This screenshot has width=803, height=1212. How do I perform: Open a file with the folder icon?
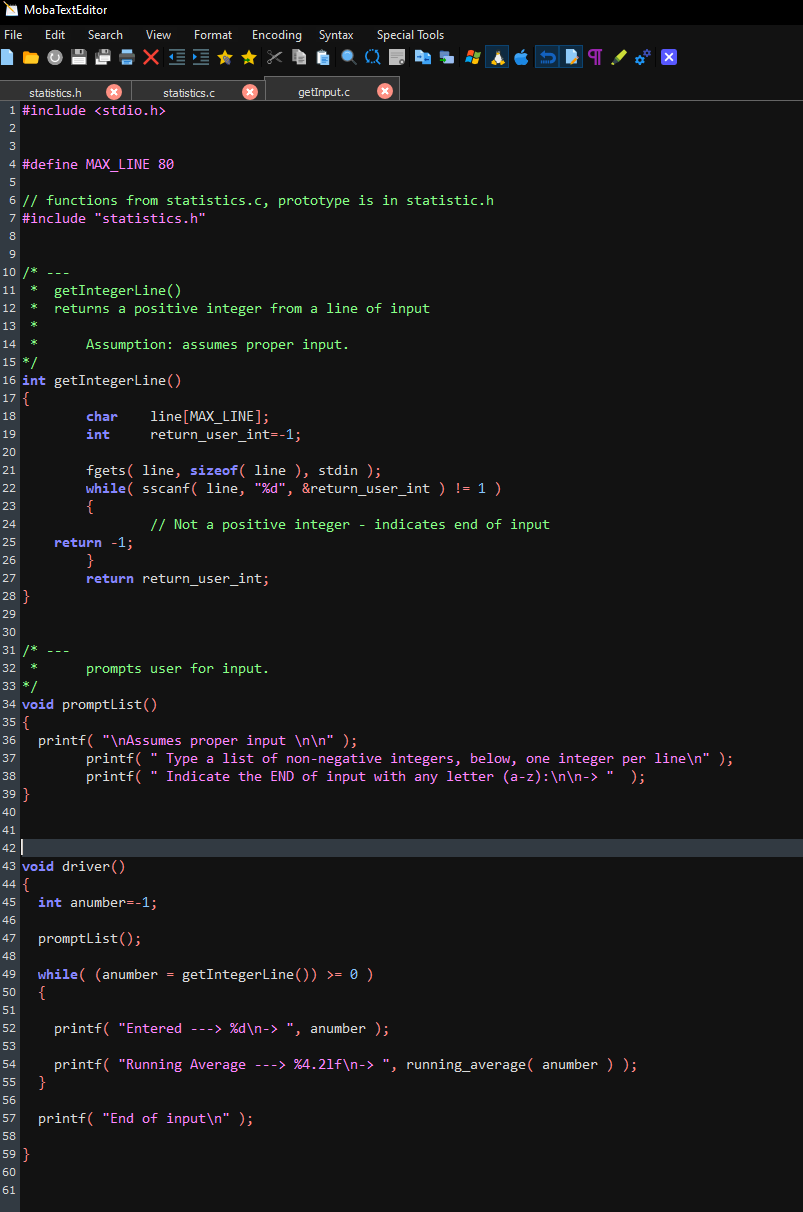coord(31,57)
